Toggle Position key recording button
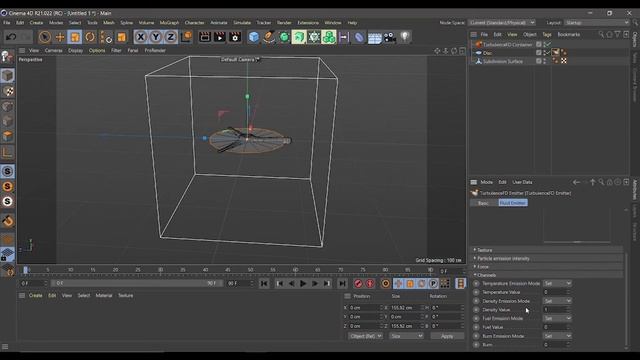Screen dimensions: 640x360 [x=398, y=283]
